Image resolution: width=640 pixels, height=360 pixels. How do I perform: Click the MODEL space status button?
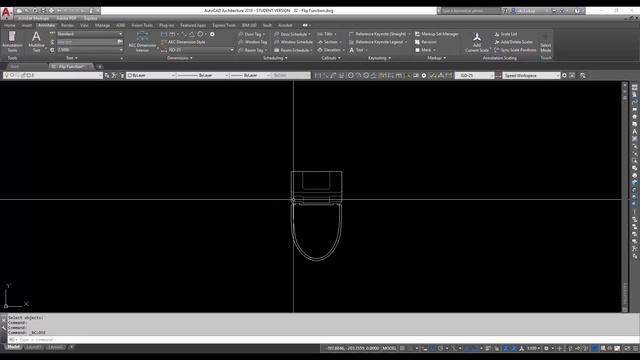point(389,348)
